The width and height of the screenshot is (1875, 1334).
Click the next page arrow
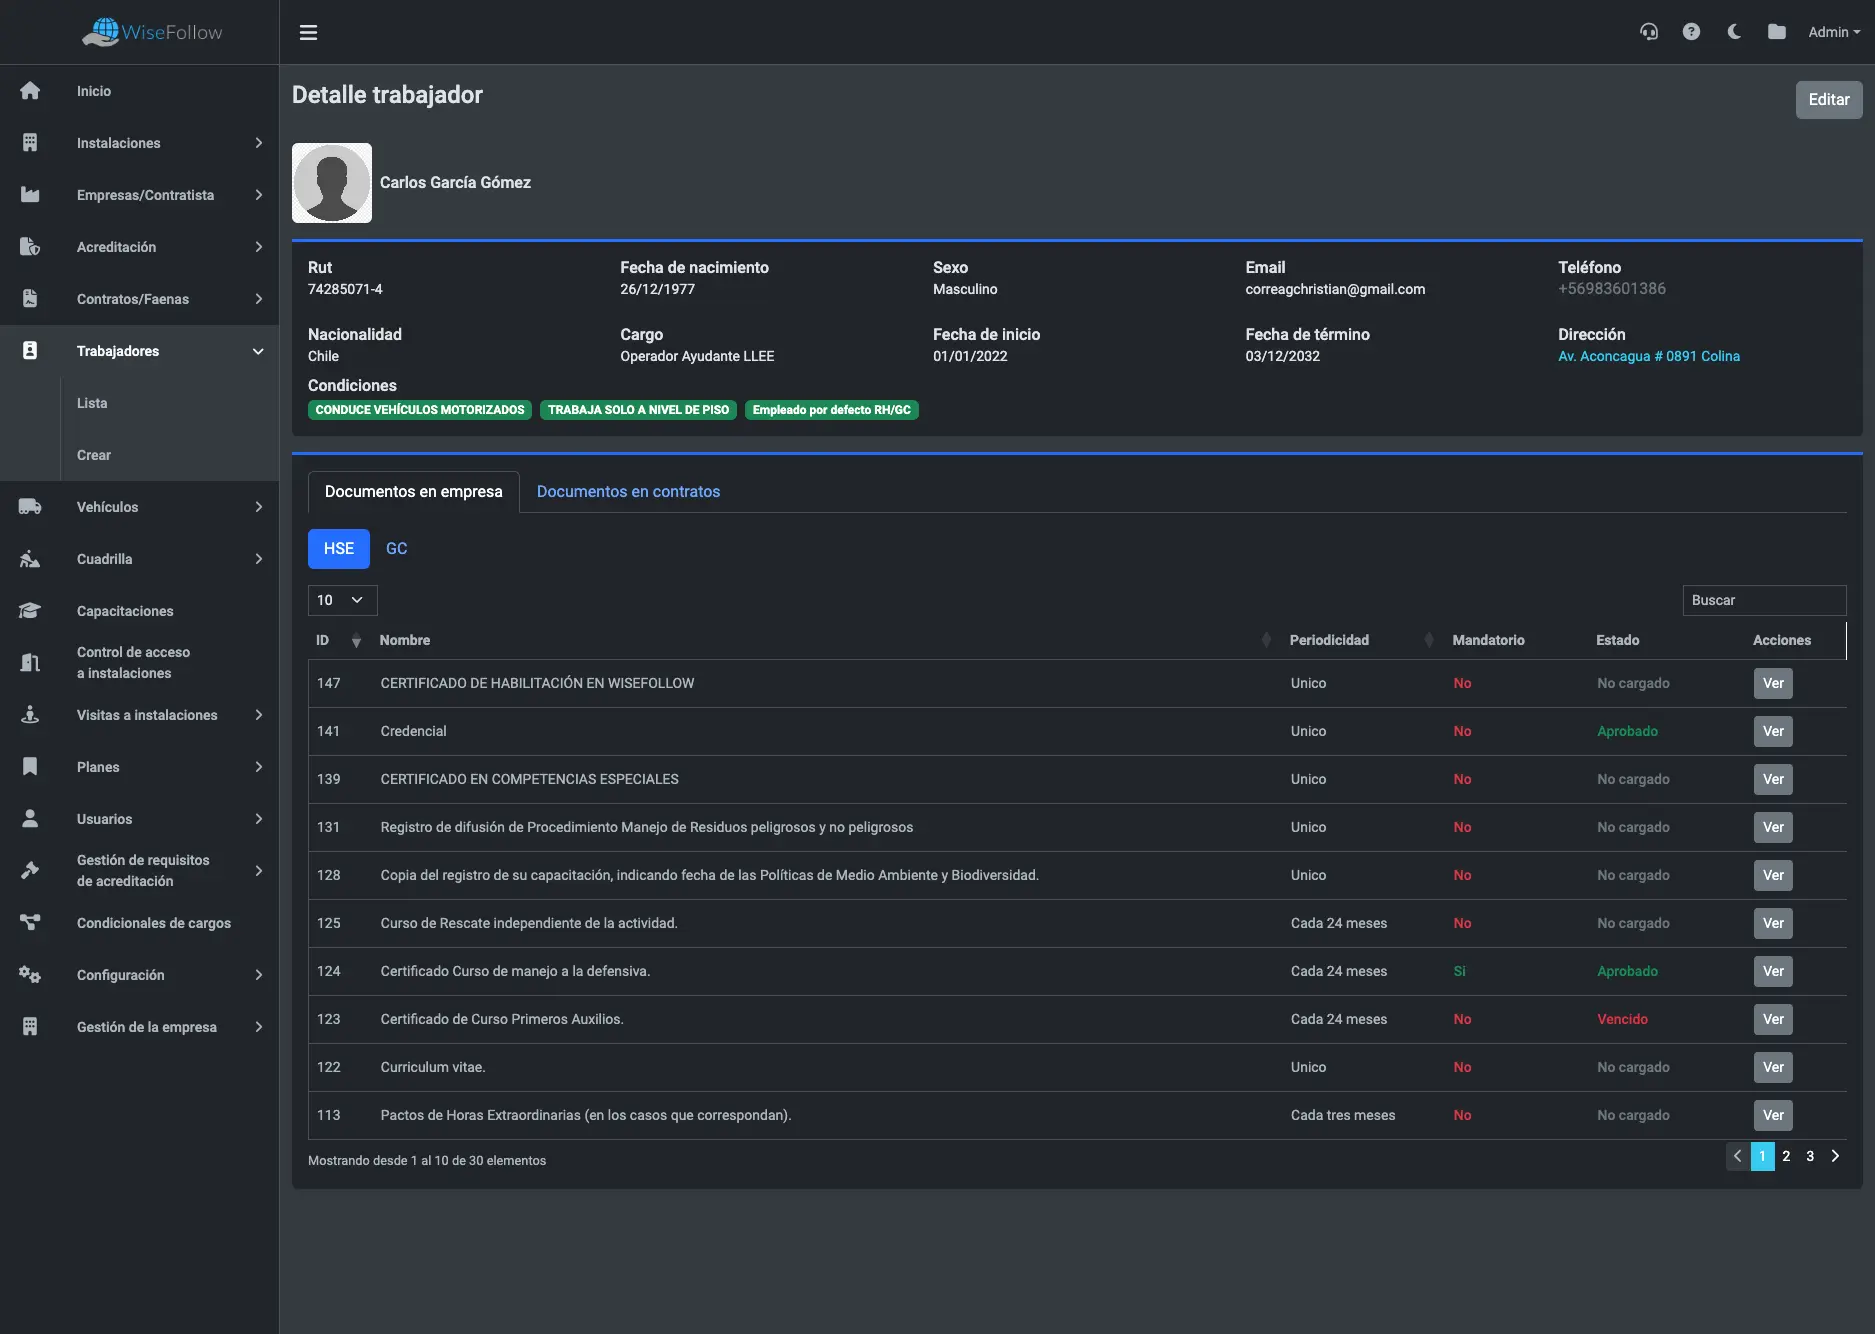[1835, 1156]
